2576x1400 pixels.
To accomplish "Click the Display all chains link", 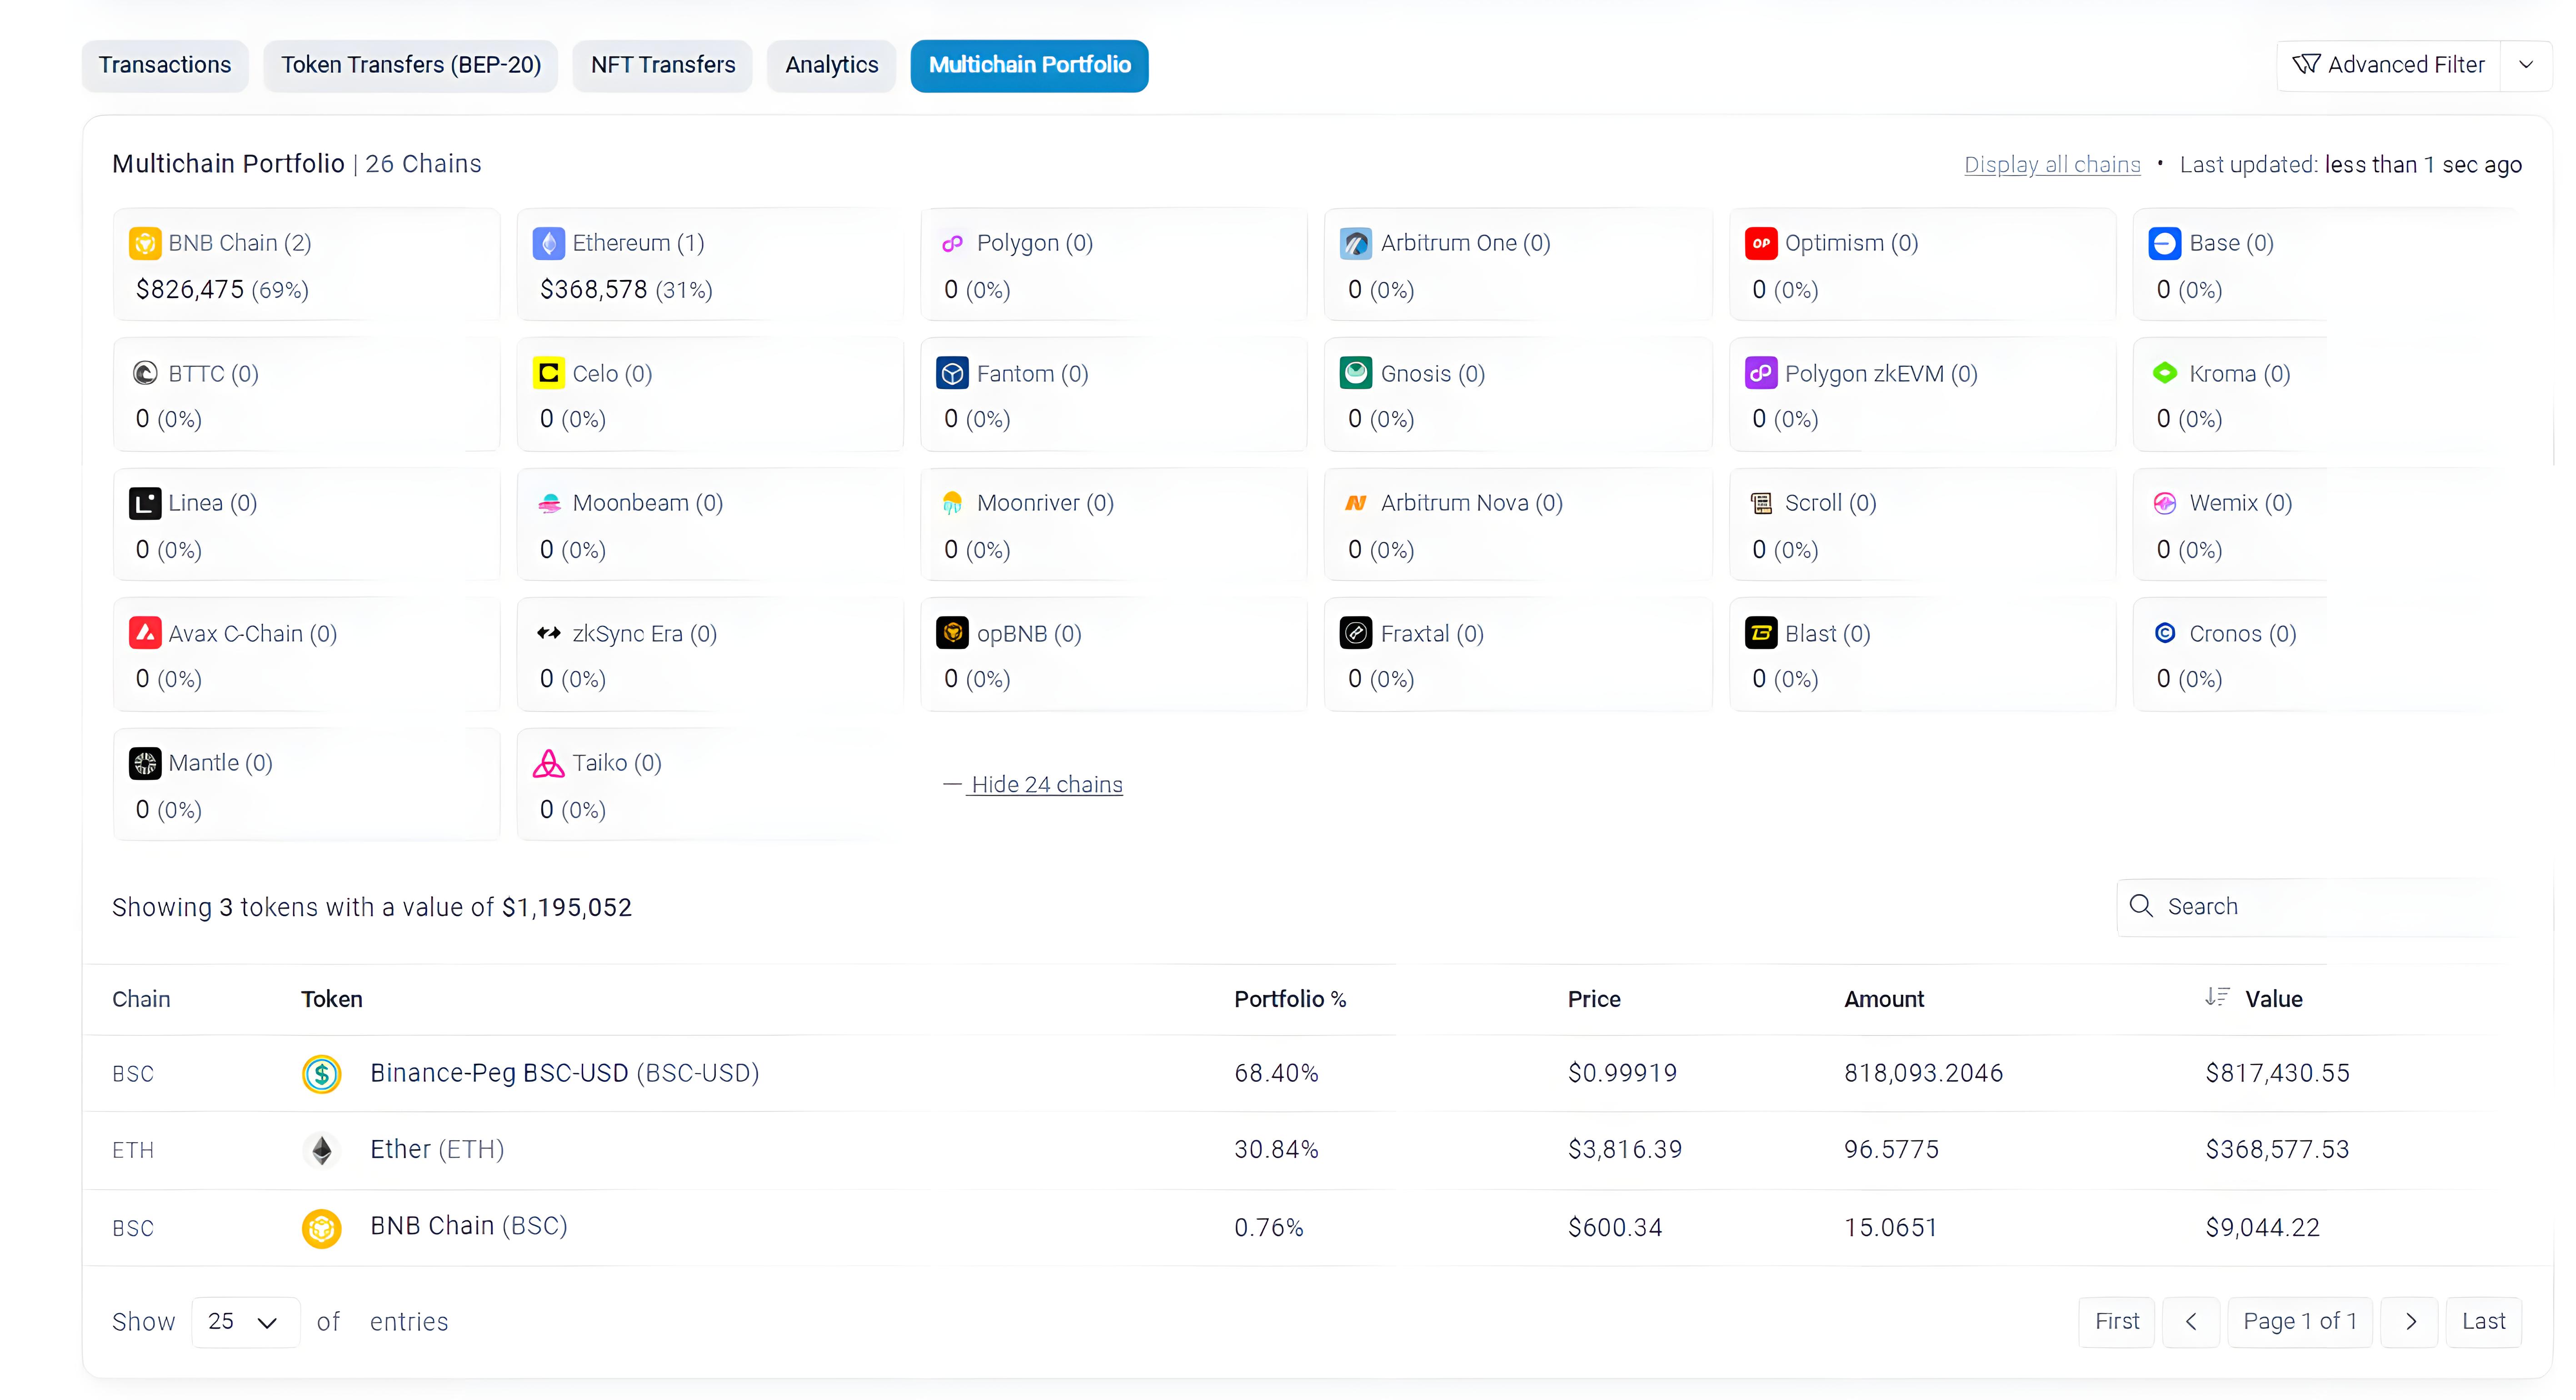I will (x=2052, y=165).
